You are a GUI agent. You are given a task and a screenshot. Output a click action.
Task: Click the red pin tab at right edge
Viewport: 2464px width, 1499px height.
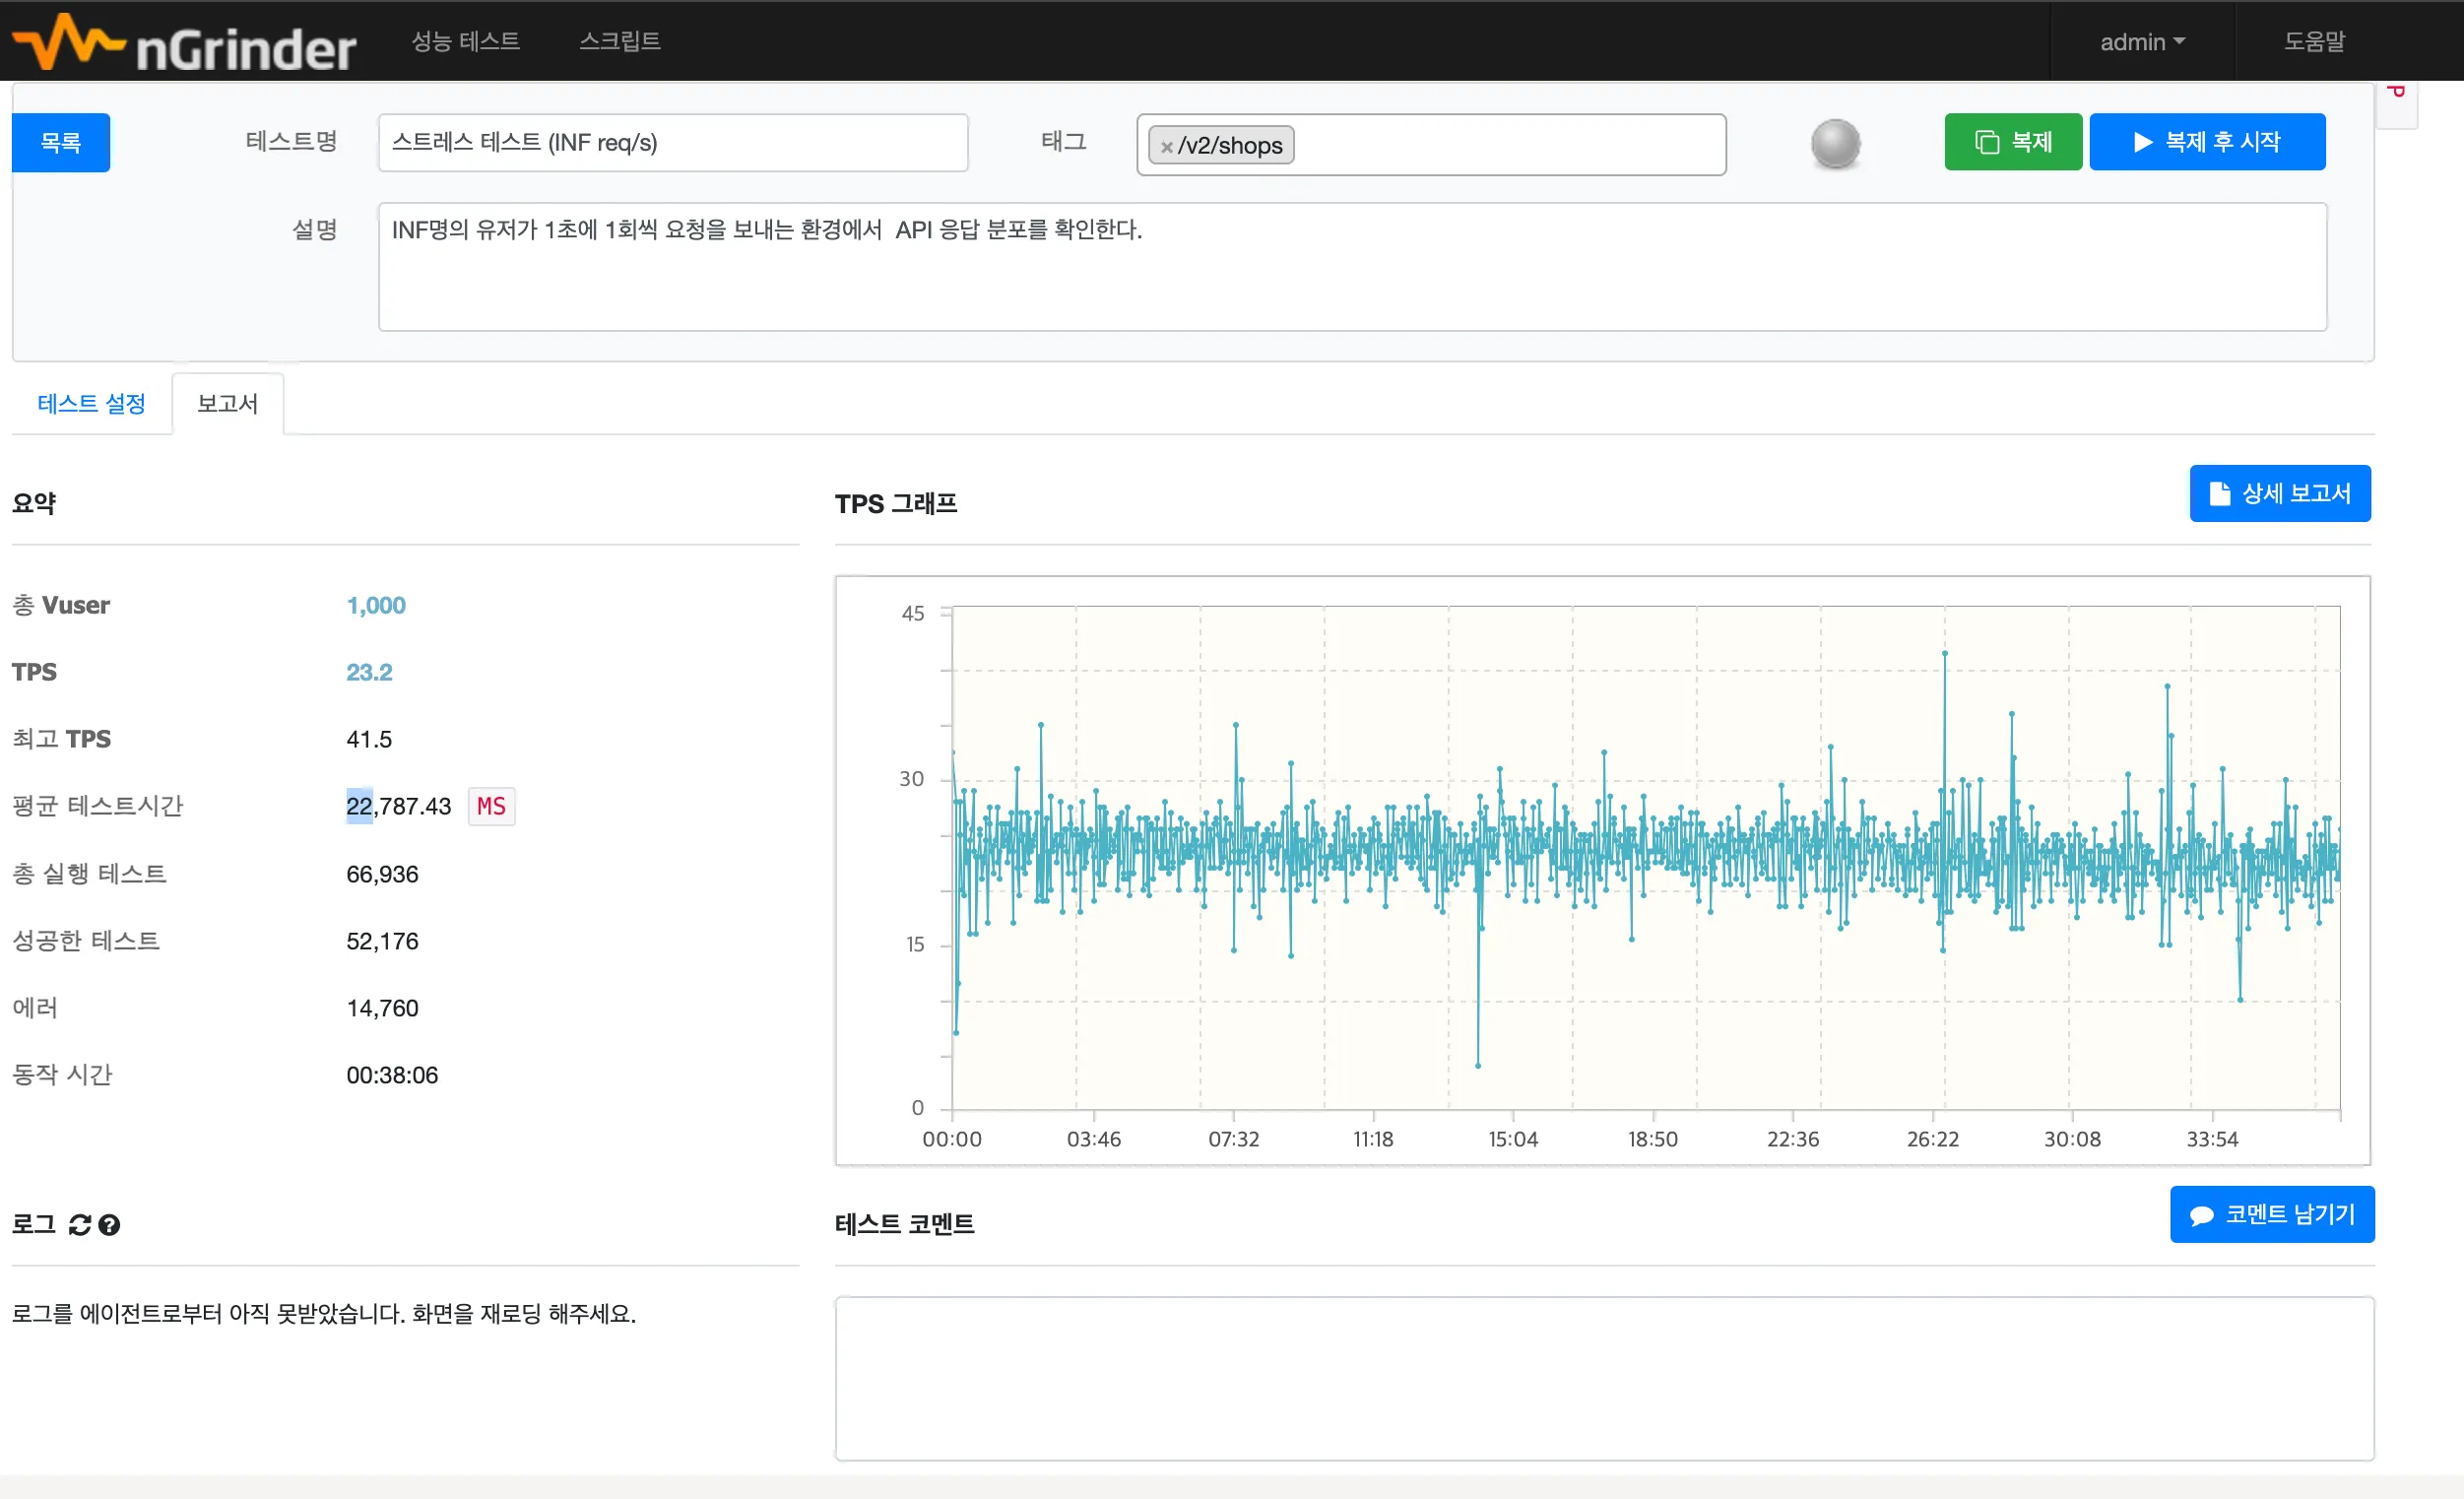[2396, 100]
